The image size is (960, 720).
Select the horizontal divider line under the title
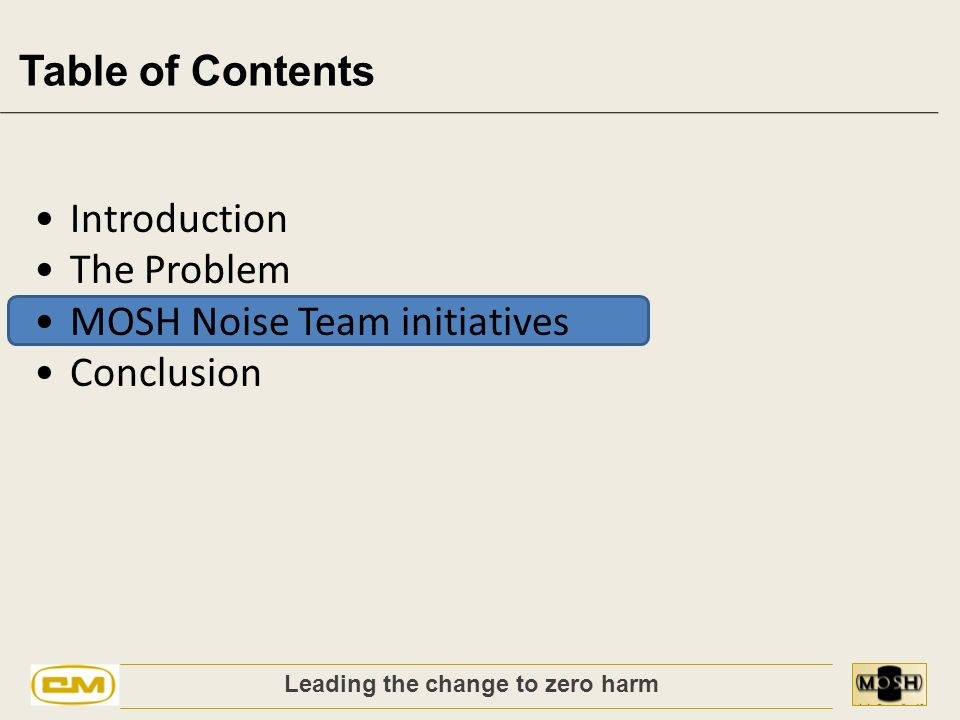tap(469, 113)
